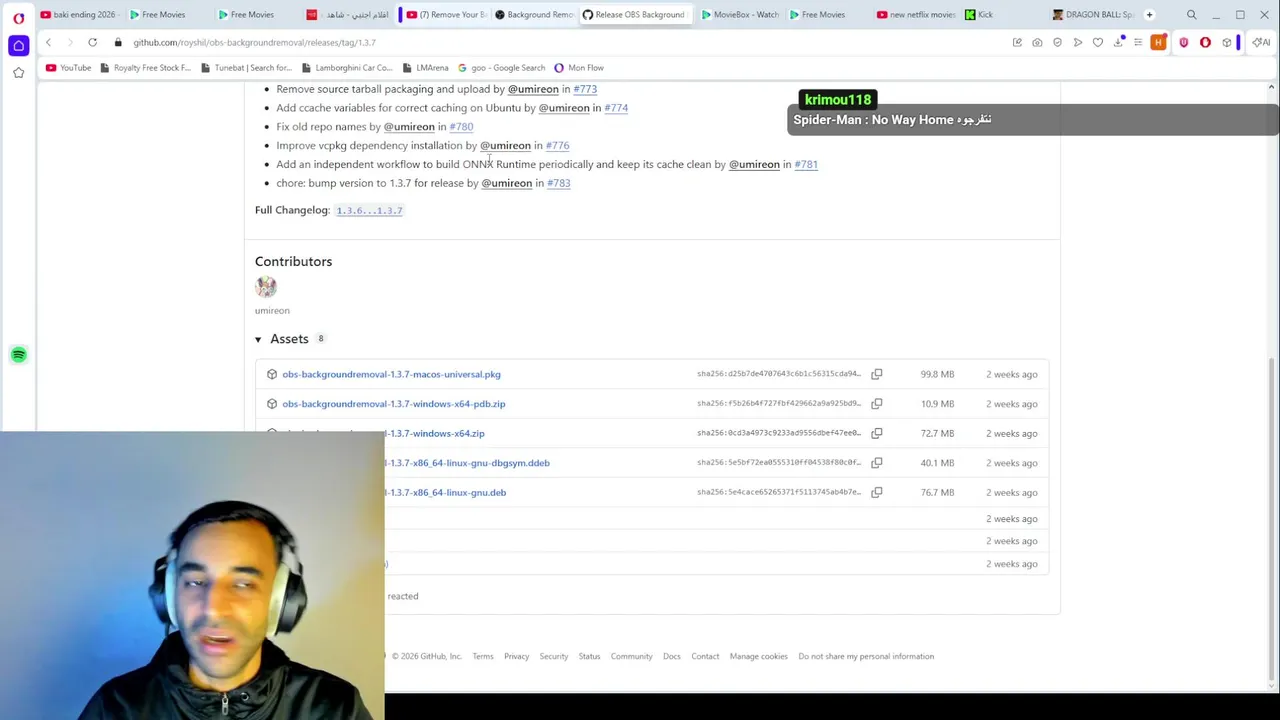This screenshot has height=720, width=1280.
Task: Download obs-backgroundremoval-1.3.7-macos-universal.pkg
Action: 391,374
